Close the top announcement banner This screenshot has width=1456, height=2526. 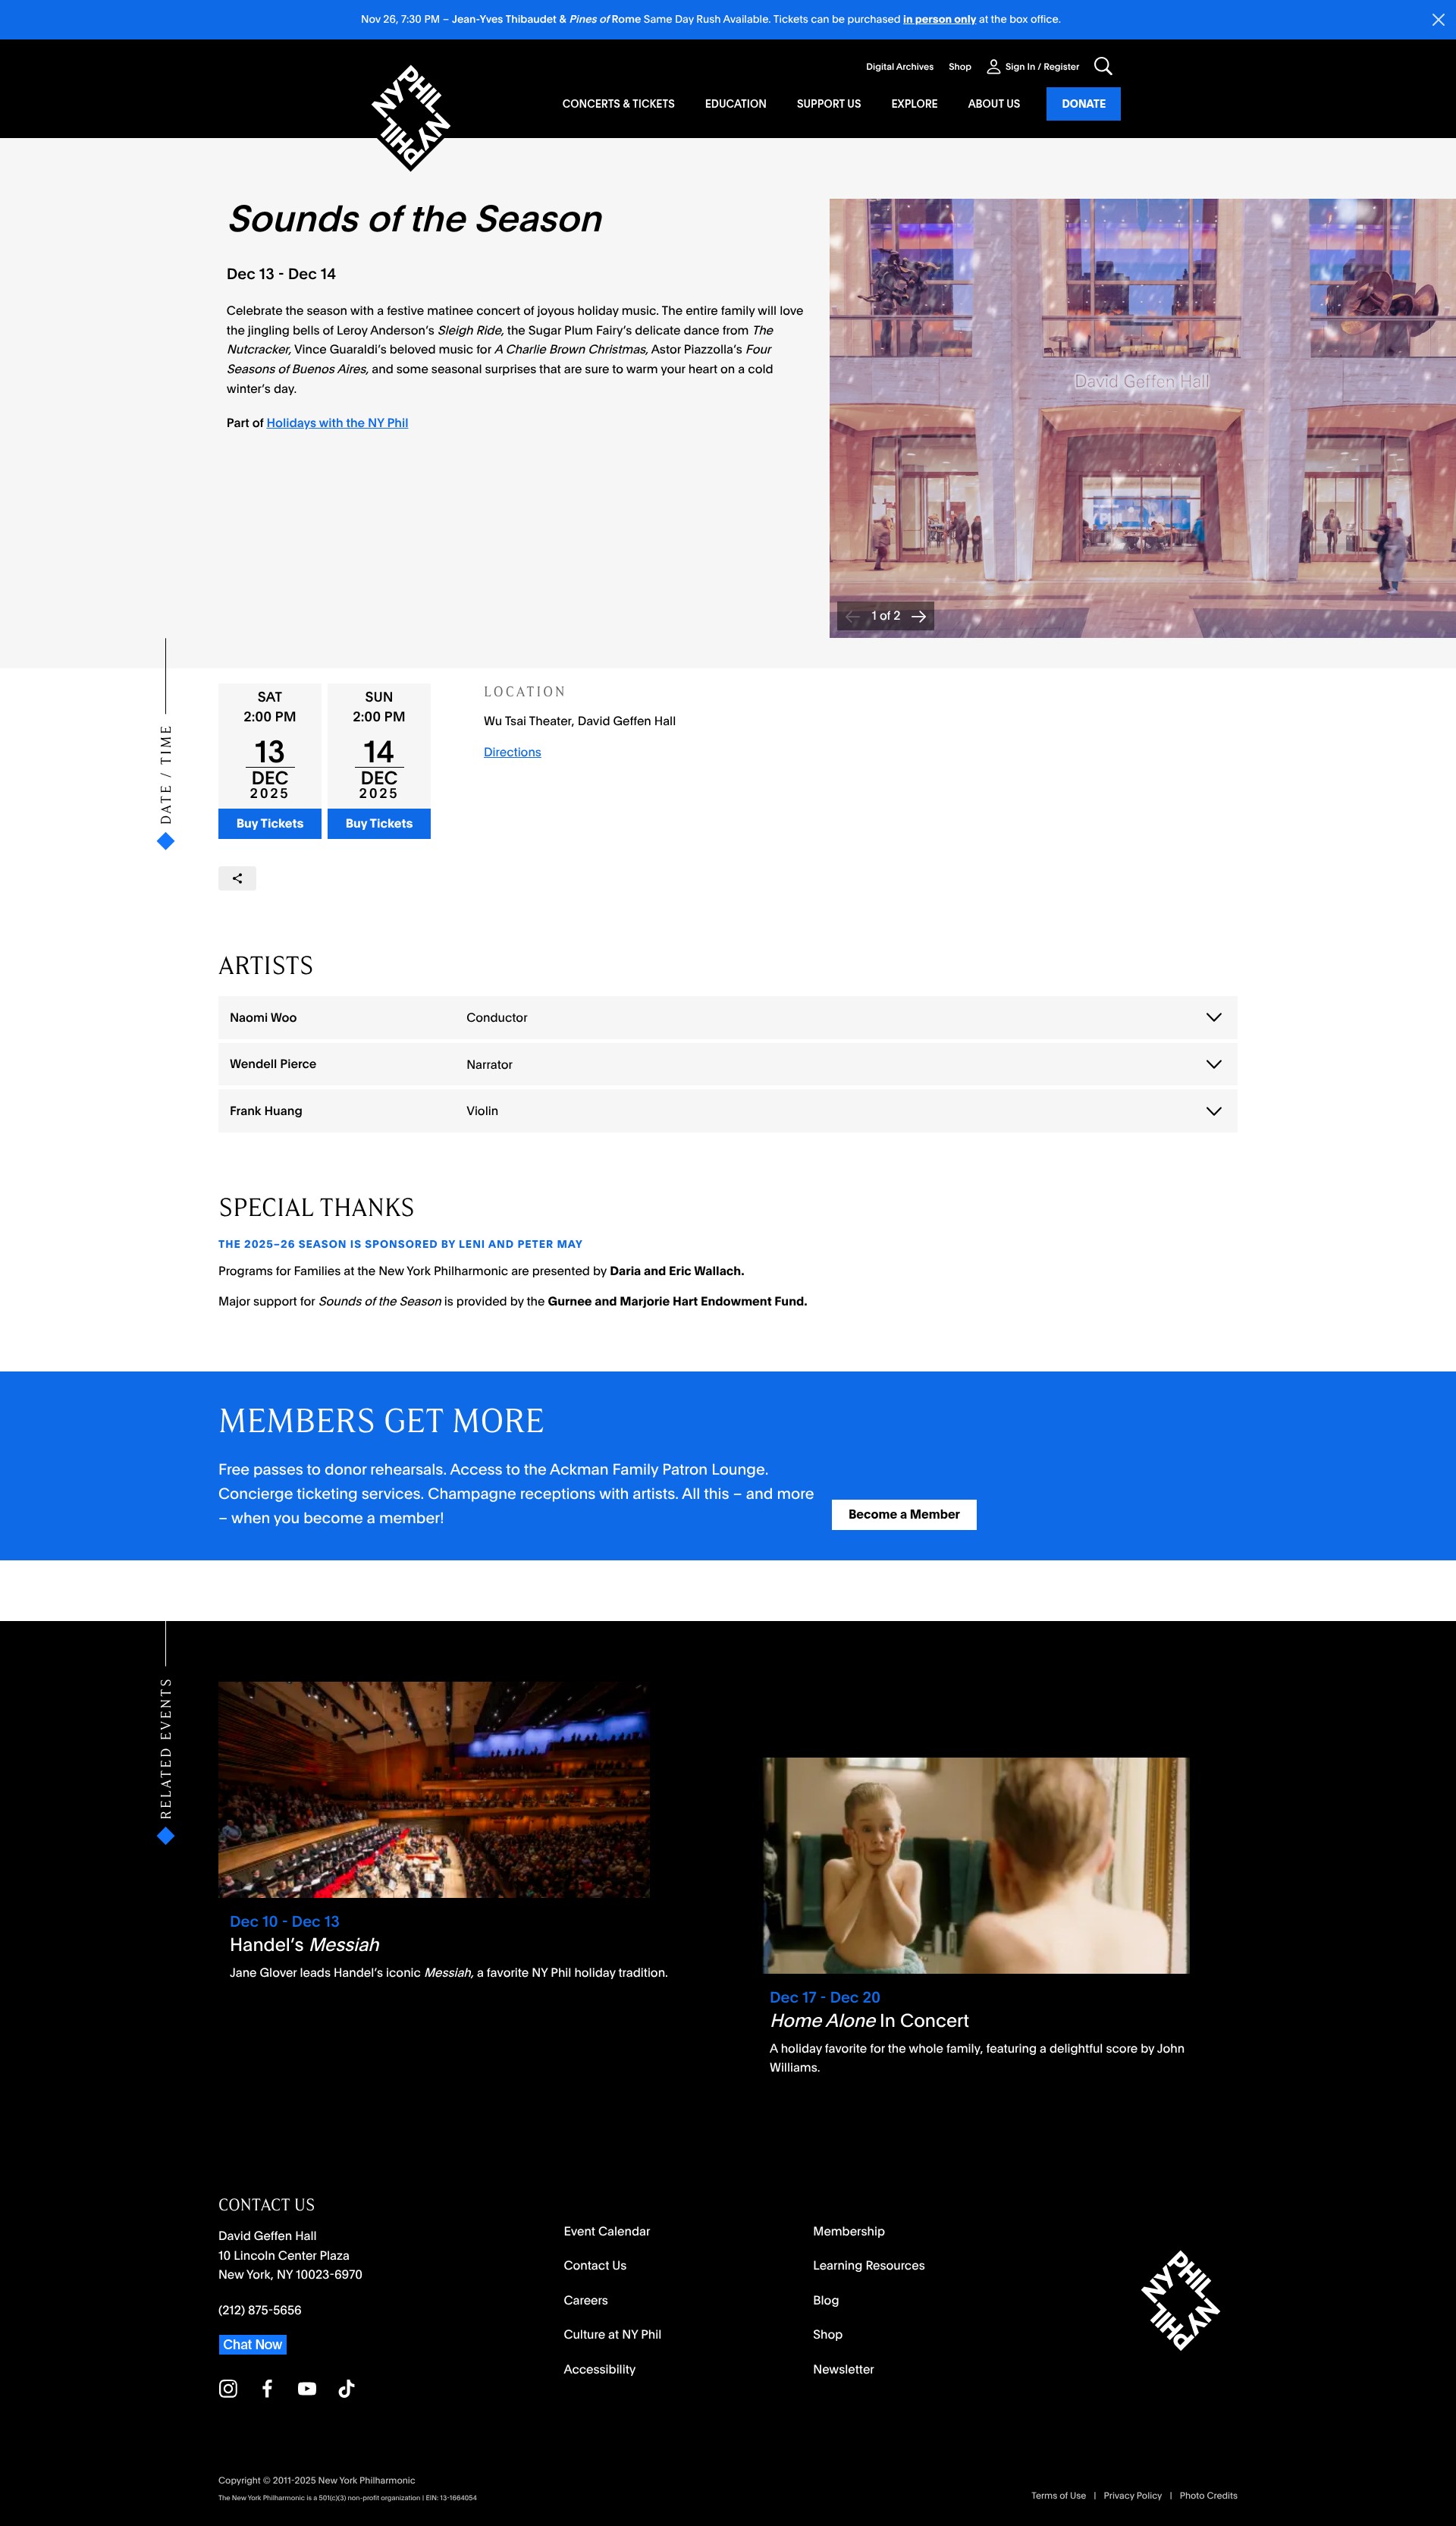pos(1437,20)
